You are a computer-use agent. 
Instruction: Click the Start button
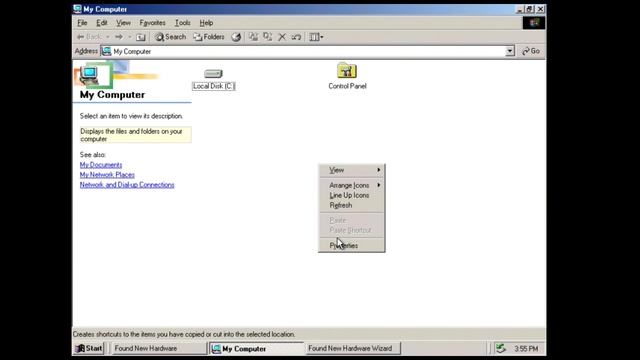pos(89,348)
